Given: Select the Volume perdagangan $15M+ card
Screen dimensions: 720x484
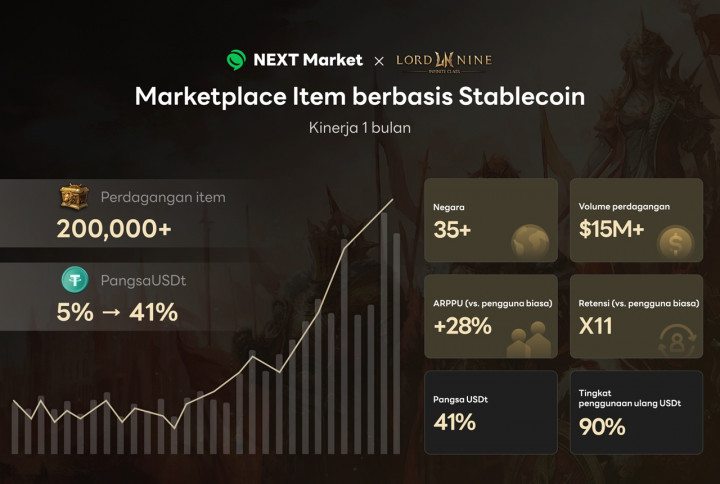Looking at the screenshot, I should coord(636,218).
